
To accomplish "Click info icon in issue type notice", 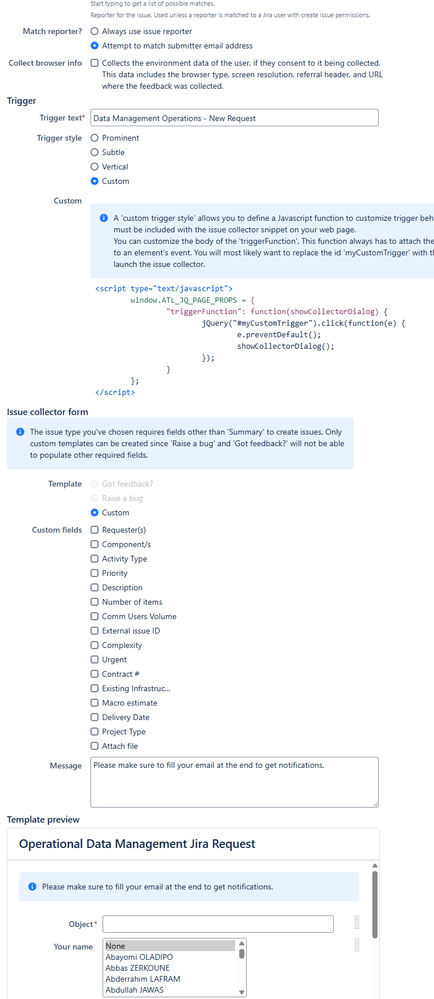I will pos(20,431).
